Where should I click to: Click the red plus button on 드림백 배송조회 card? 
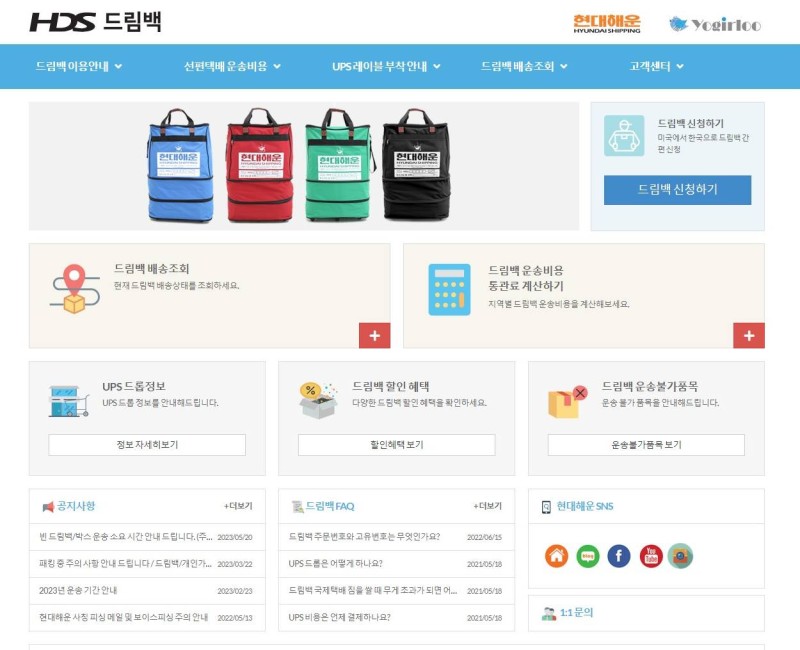point(374,335)
